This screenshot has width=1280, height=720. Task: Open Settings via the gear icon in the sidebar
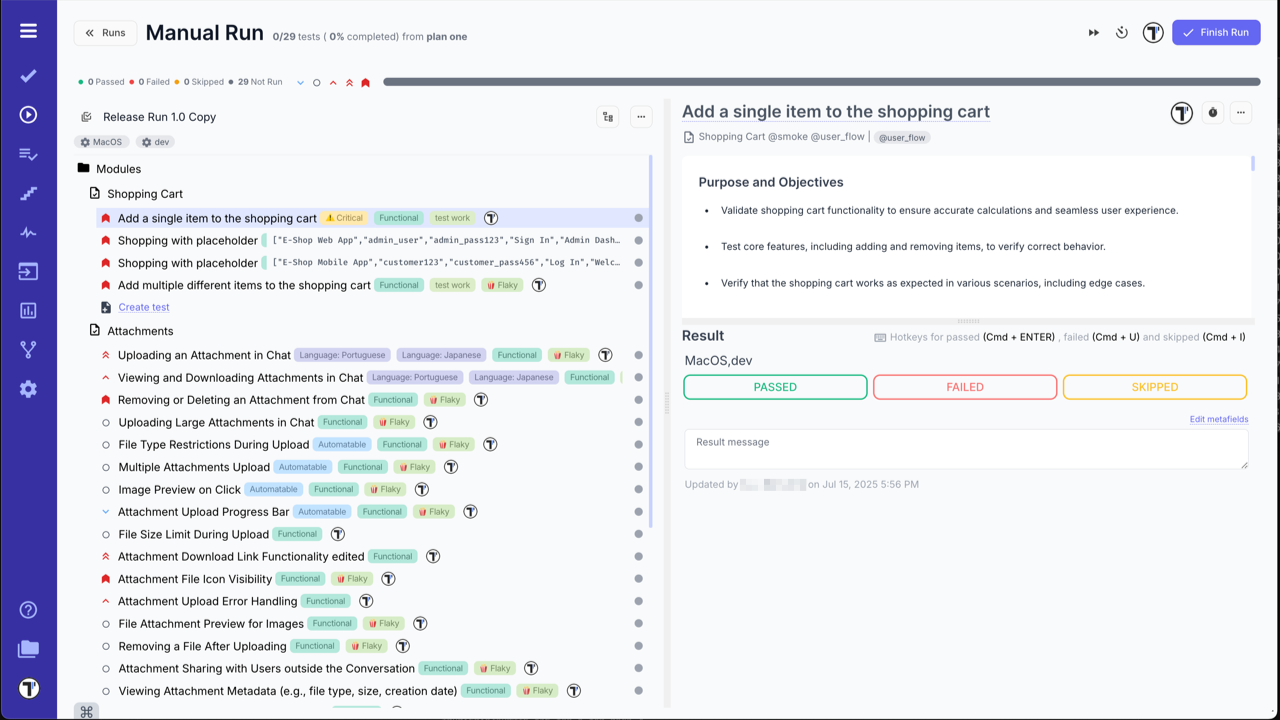tap(28, 389)
